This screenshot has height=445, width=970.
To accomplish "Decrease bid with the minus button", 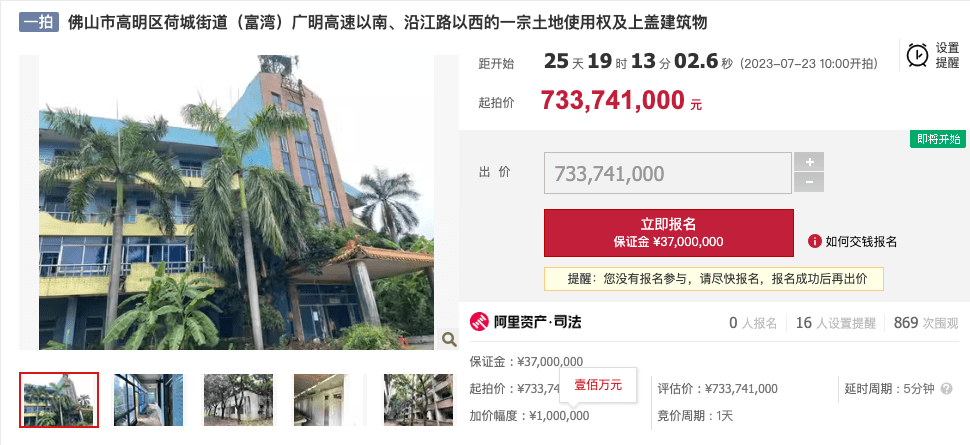I will coord(809,183).
